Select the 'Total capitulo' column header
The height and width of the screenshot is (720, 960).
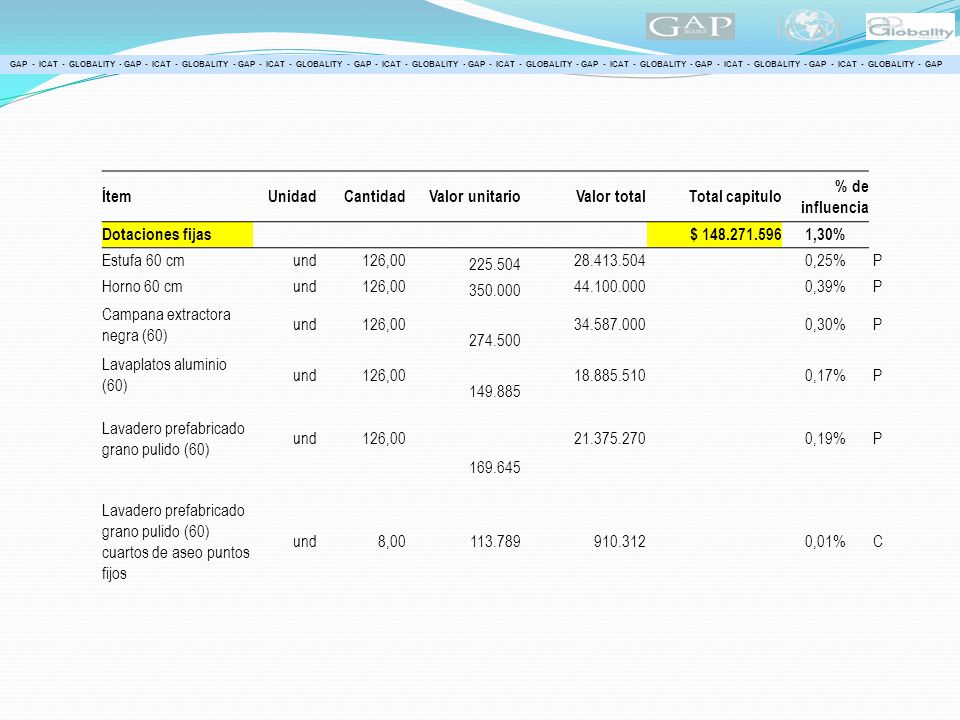coord(735,197)
